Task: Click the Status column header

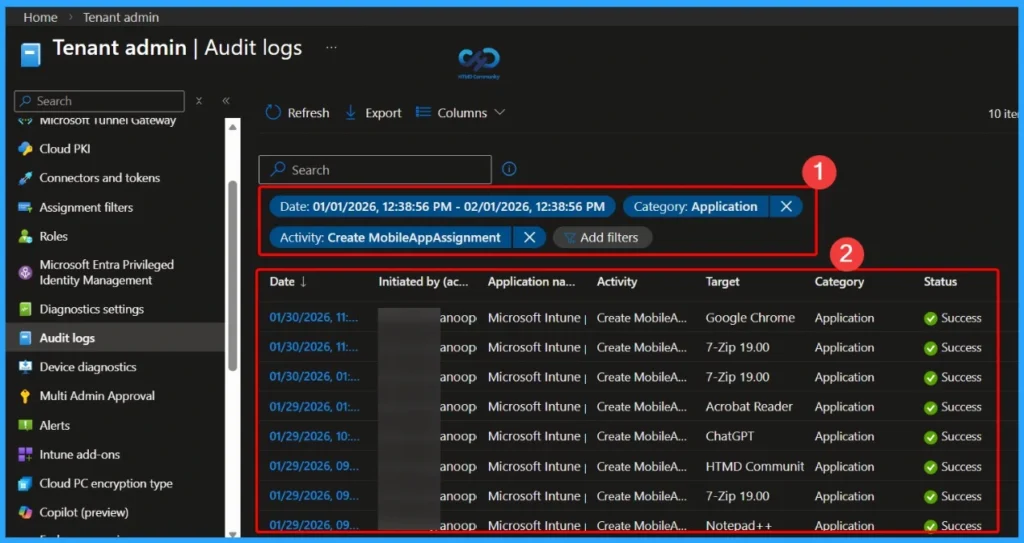Action: (x=940, y=282)
